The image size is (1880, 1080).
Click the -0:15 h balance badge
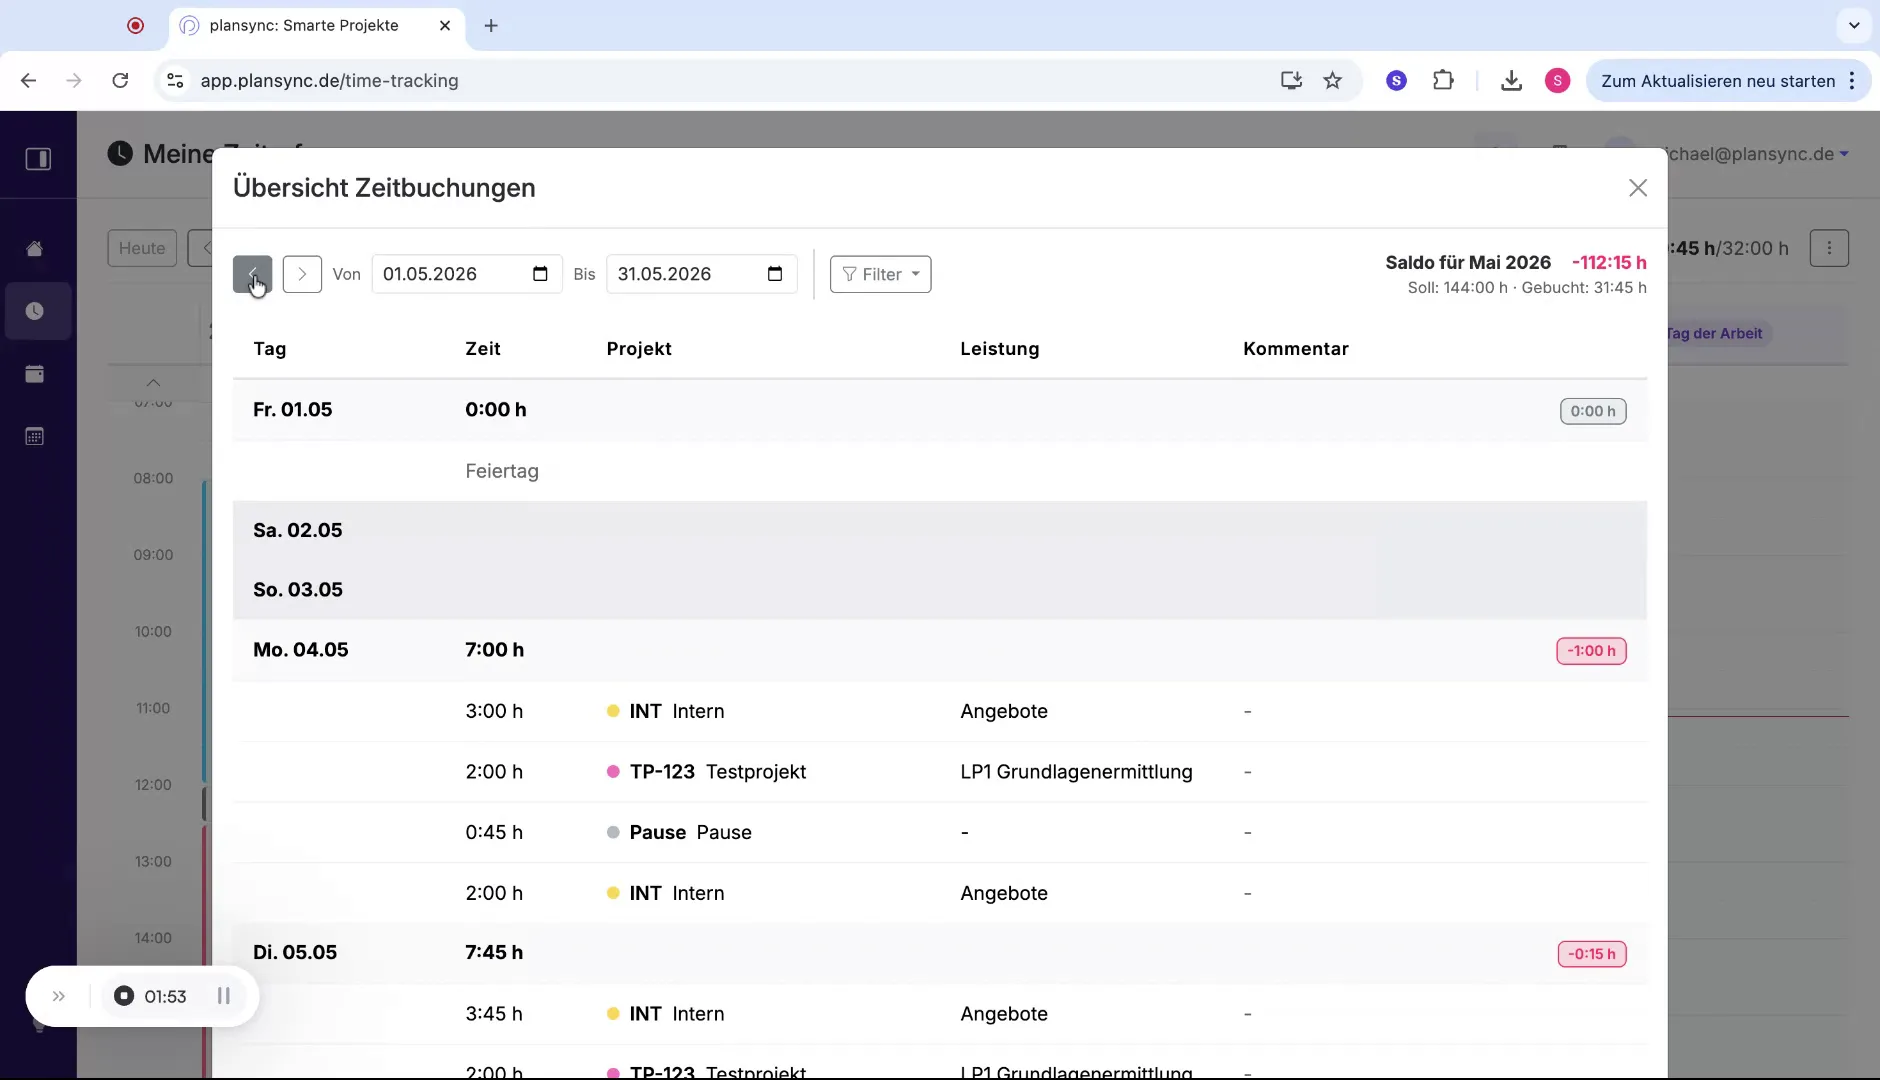pos(1592,954)
